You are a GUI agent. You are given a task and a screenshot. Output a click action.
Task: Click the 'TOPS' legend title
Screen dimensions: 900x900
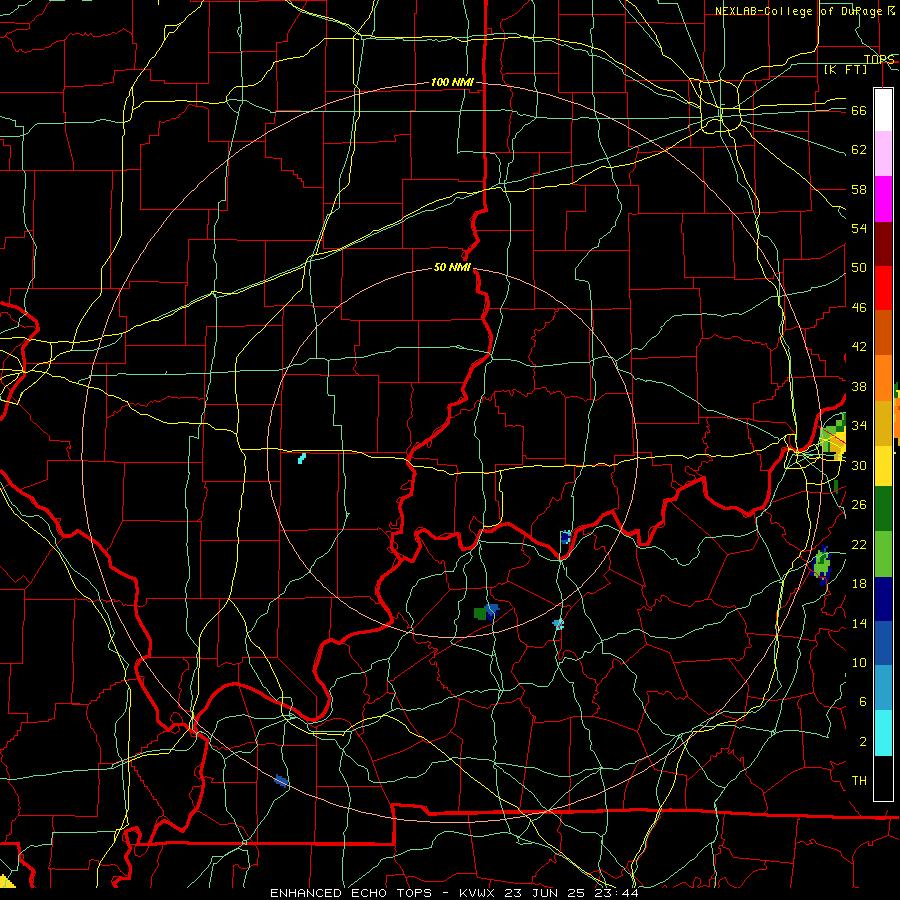[x=879, y=59]
